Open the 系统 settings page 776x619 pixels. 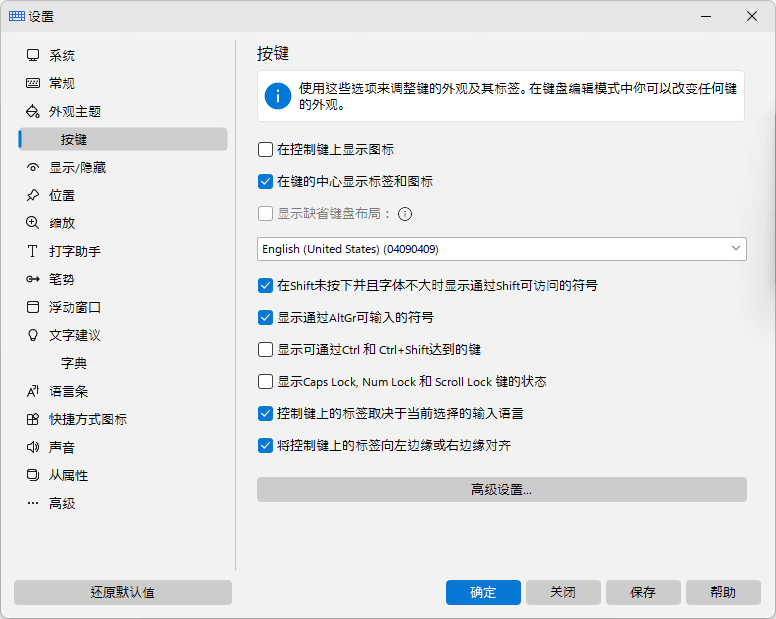tap(123, 55)
